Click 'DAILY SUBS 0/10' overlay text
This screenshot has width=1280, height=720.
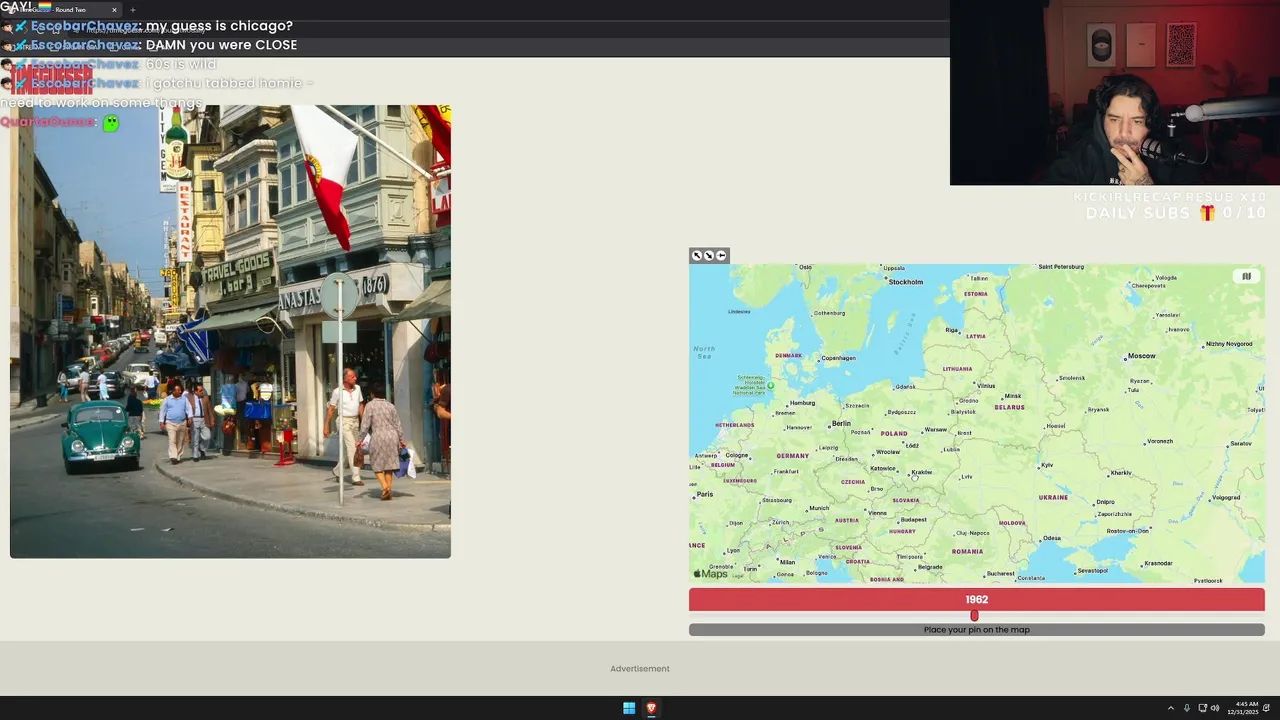[1176, 213]
